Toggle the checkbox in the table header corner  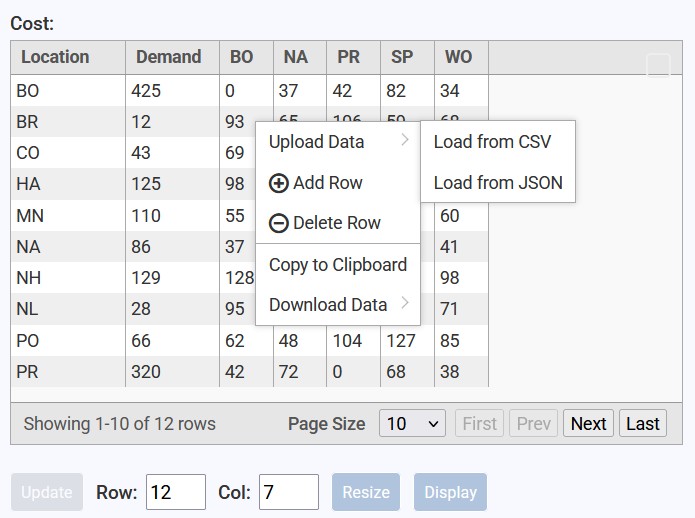coord(658,65)
